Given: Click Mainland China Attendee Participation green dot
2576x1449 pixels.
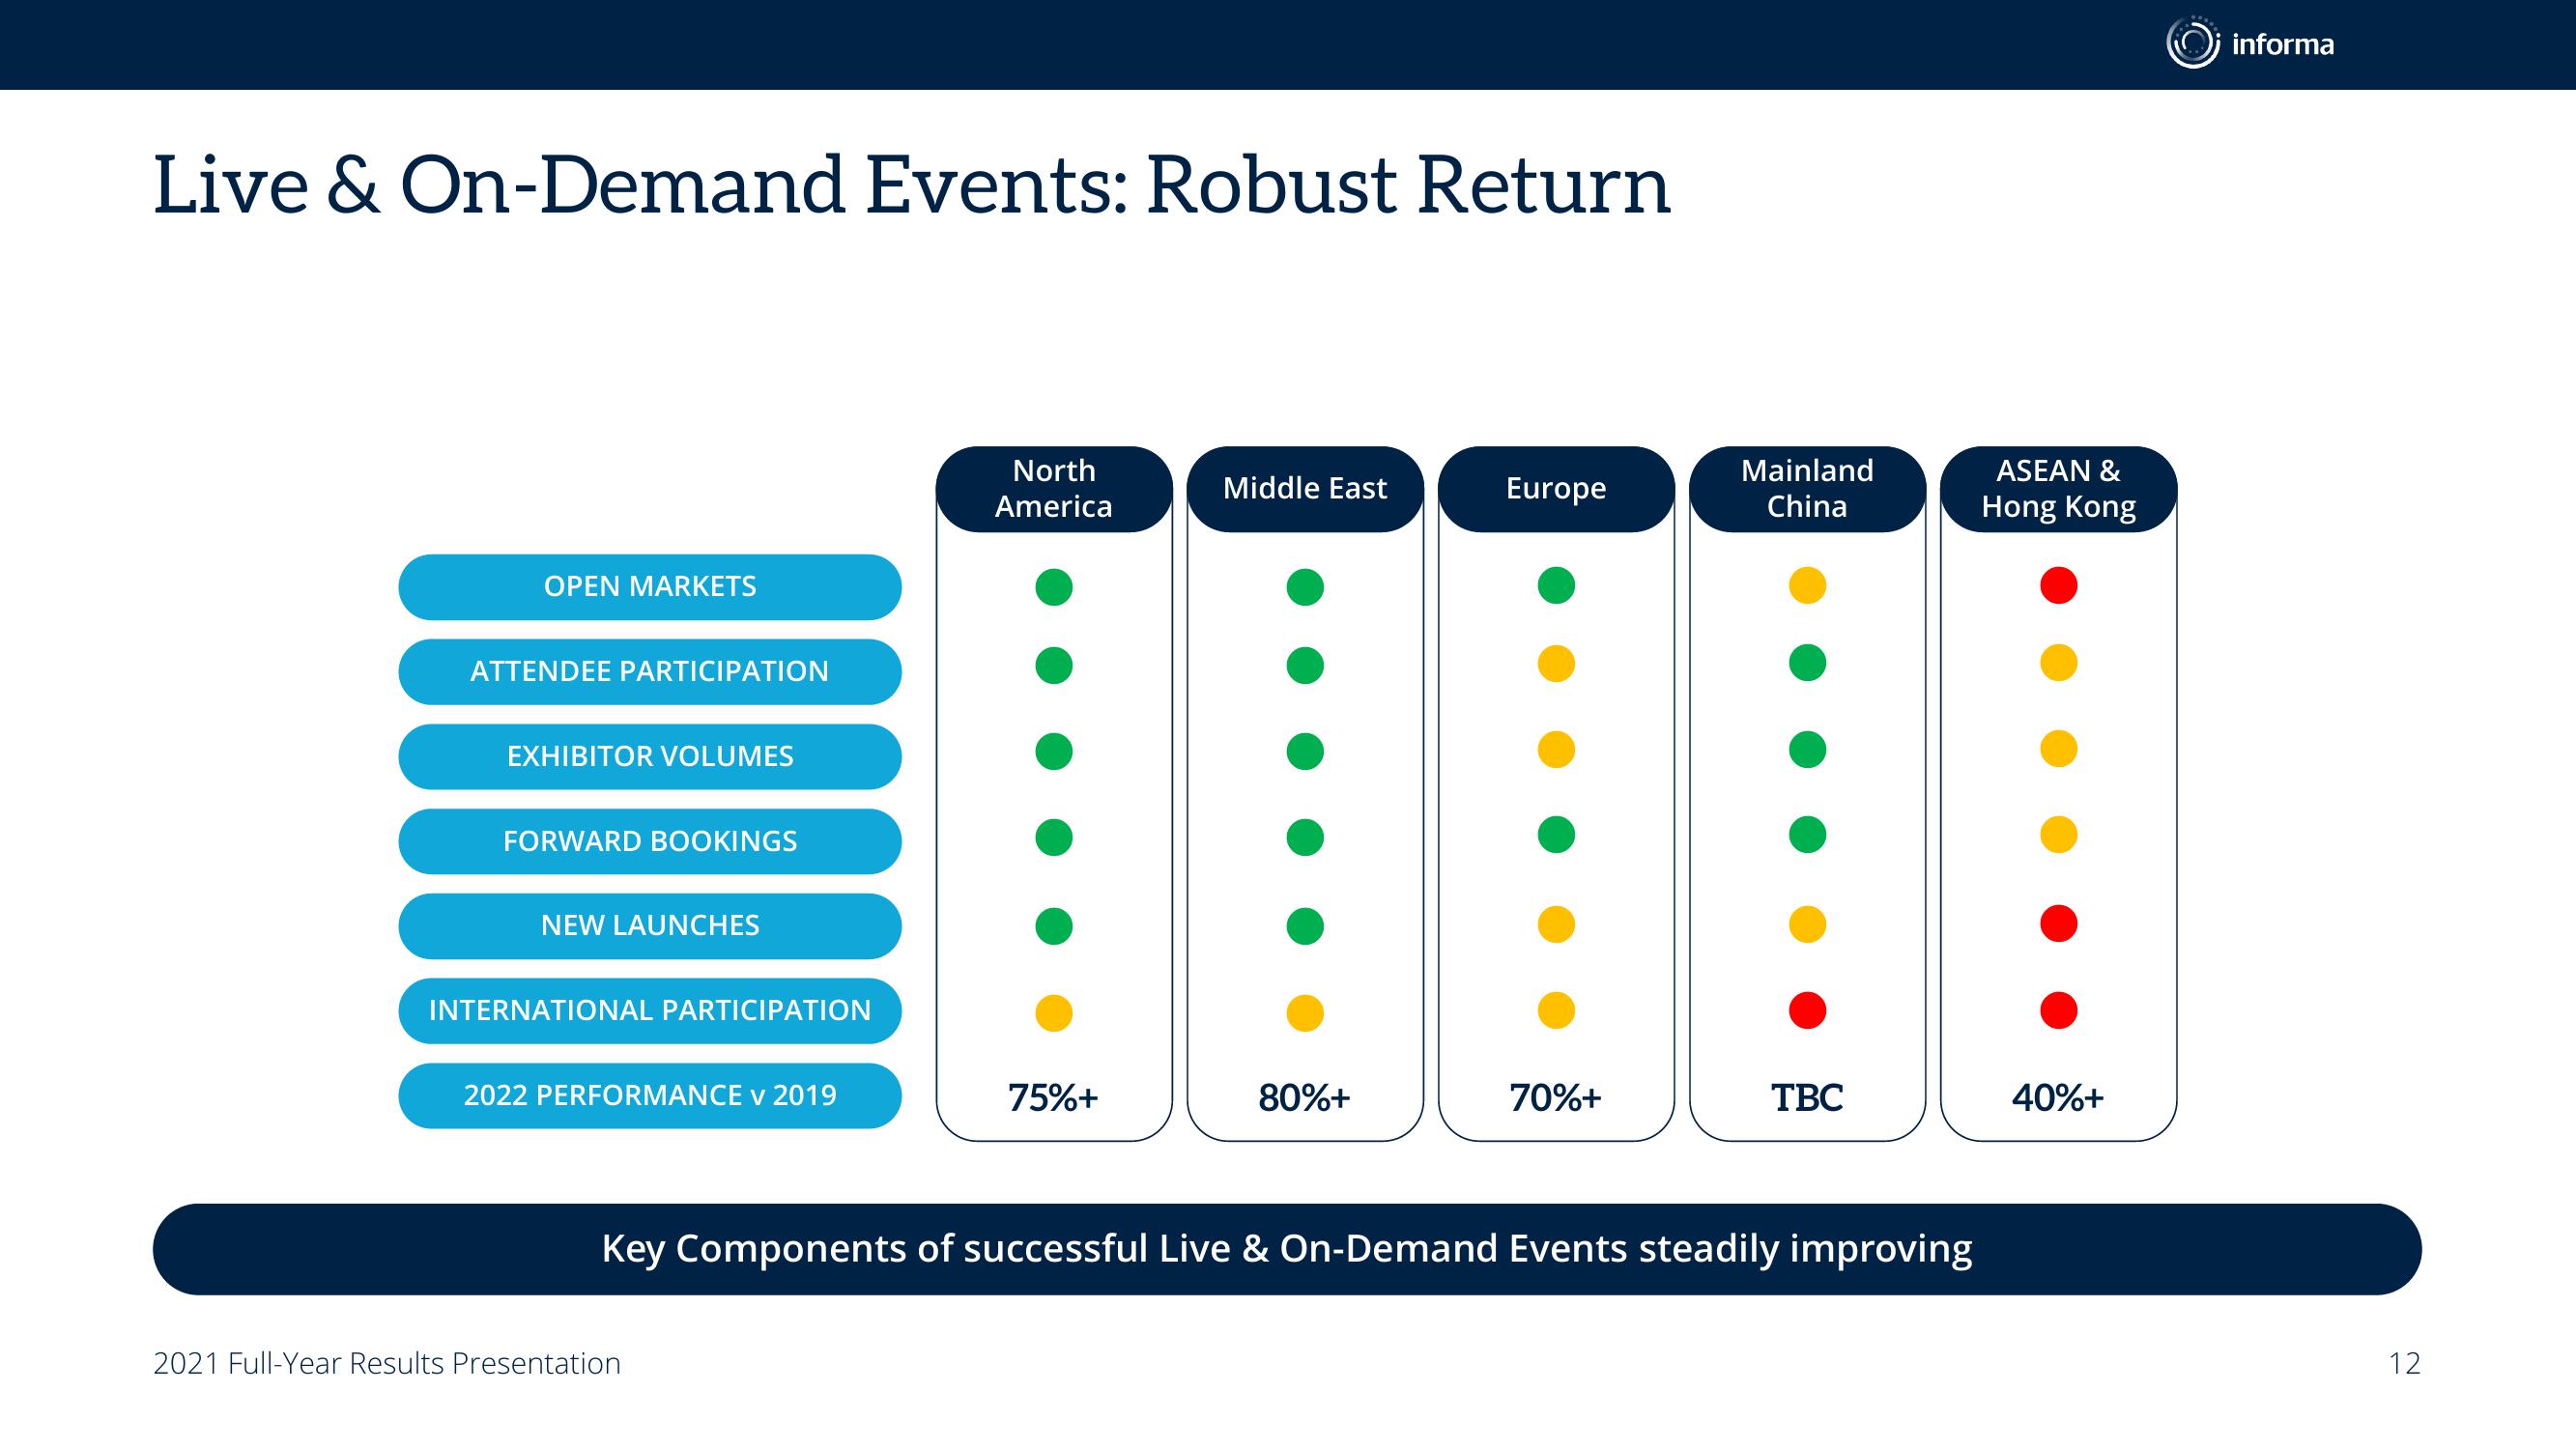Looking at the screenshot, I should (x=1807, y=662).
